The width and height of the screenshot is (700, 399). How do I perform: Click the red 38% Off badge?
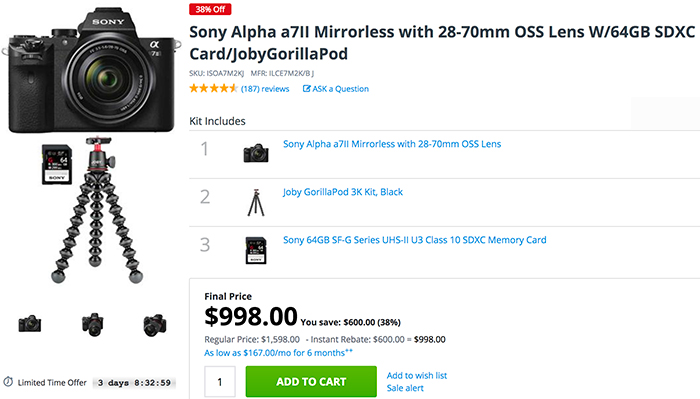210,9
